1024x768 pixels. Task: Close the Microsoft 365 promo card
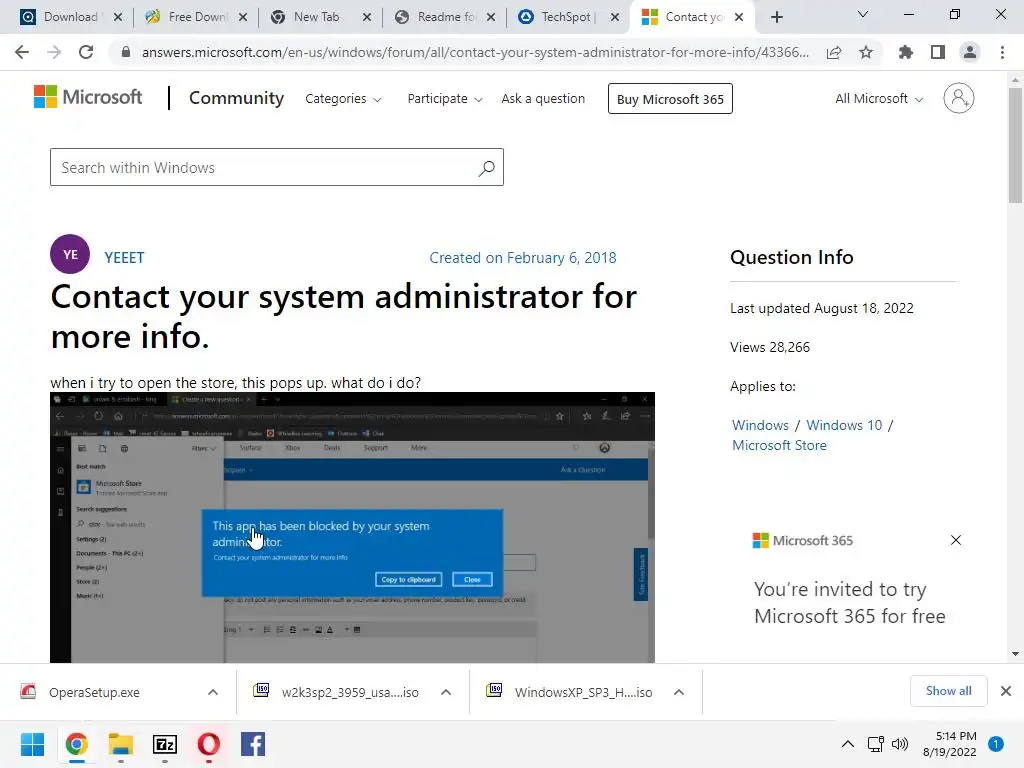point(956,540)
